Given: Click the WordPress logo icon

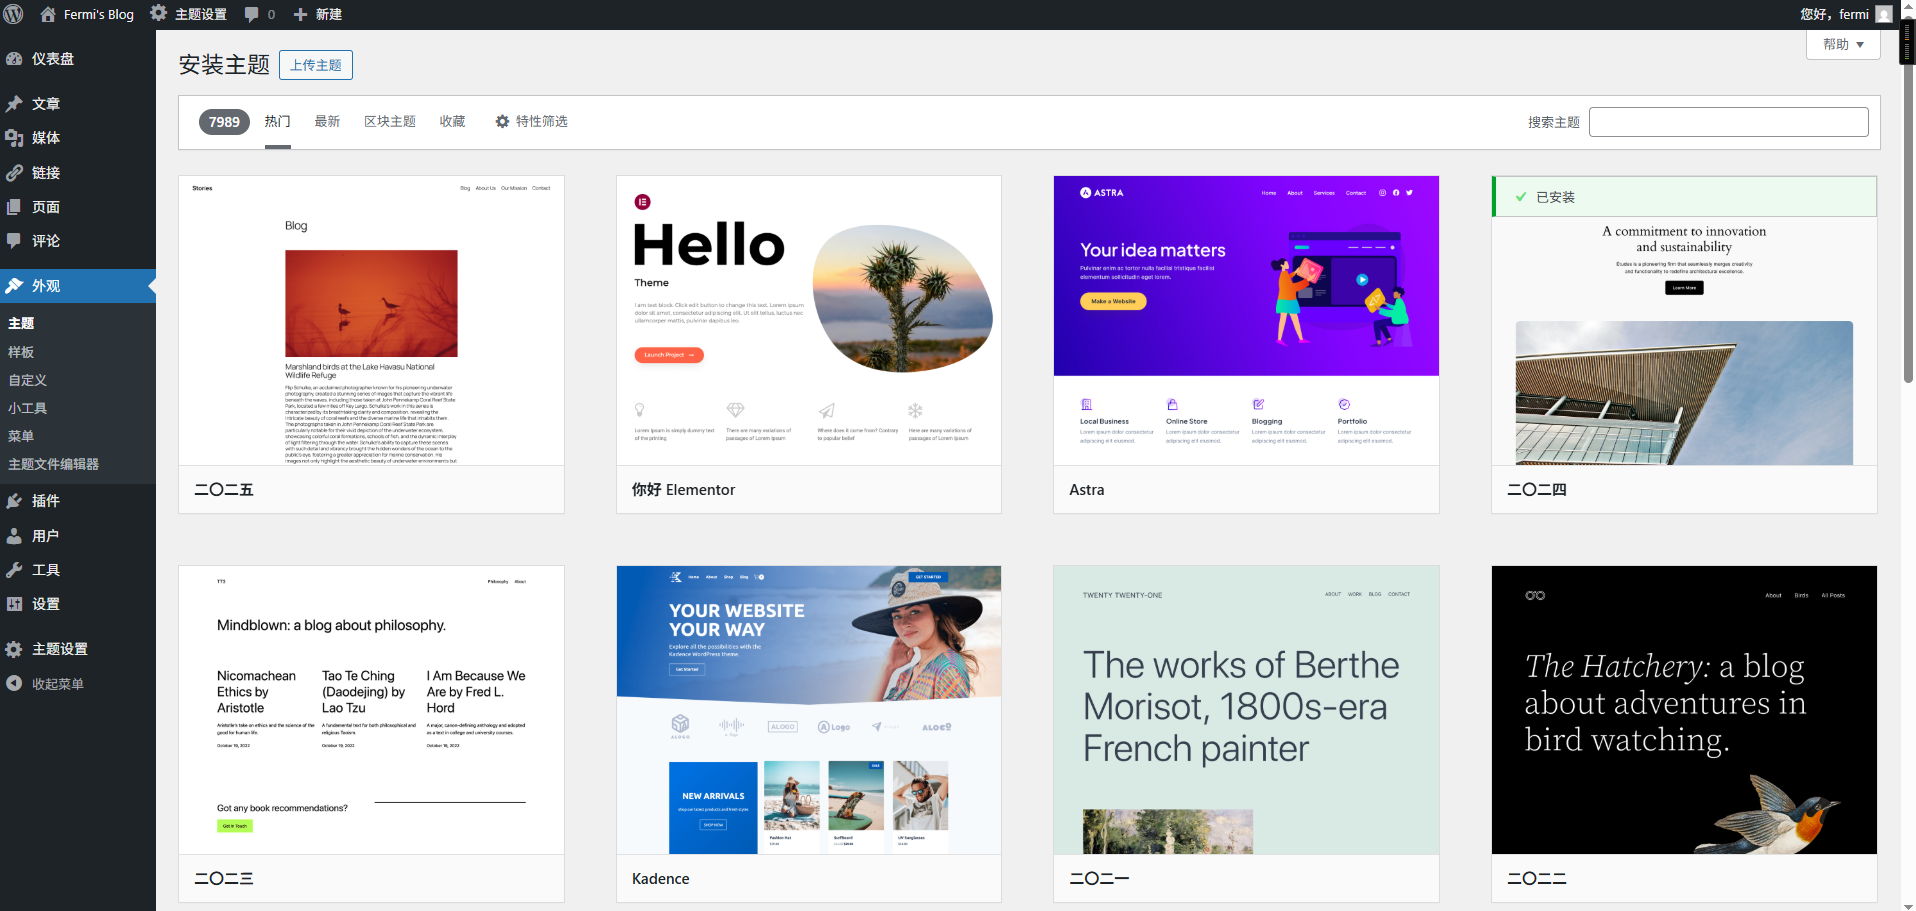Looking at the screenshot, I should (14, 14).
